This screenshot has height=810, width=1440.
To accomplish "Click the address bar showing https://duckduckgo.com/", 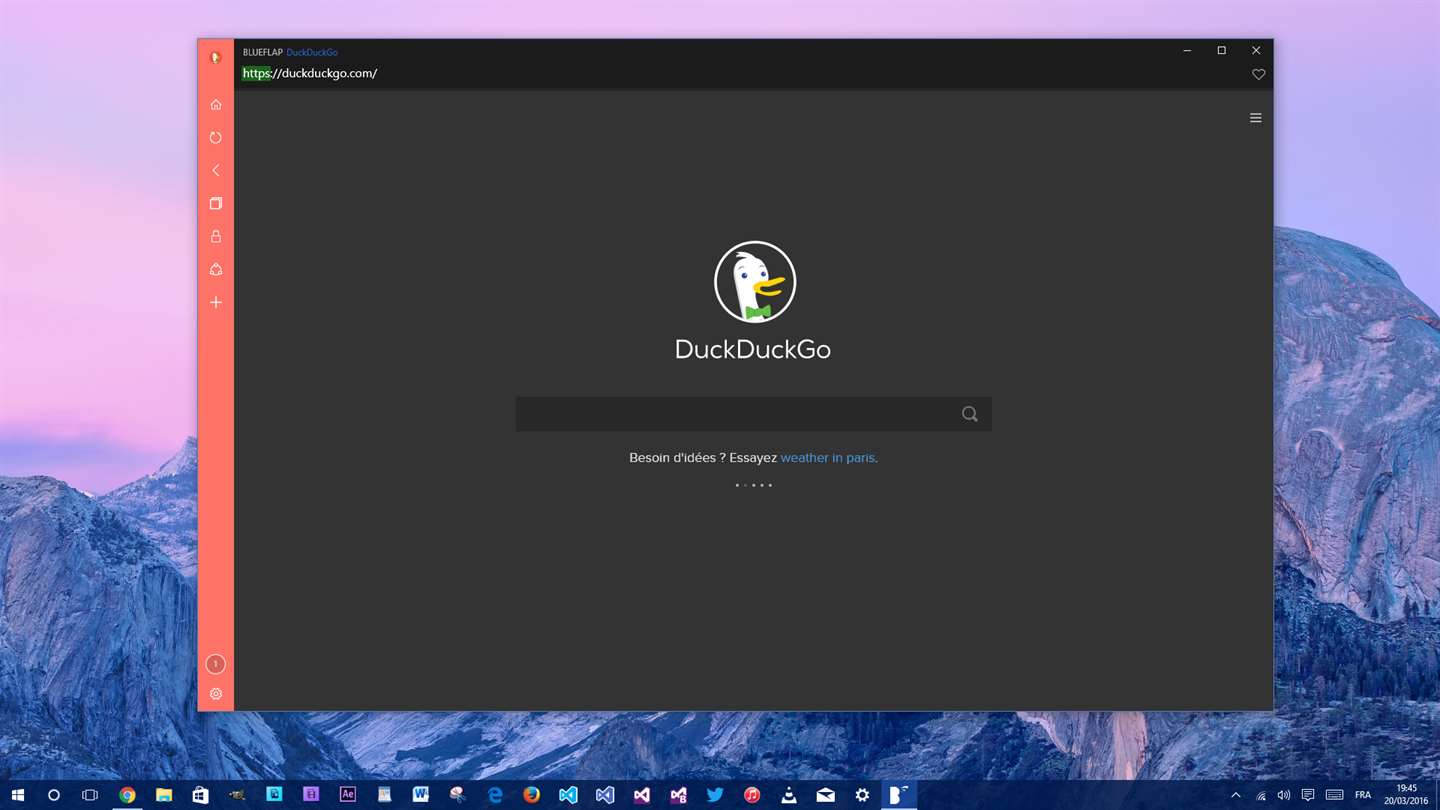I will pos(309,73).
